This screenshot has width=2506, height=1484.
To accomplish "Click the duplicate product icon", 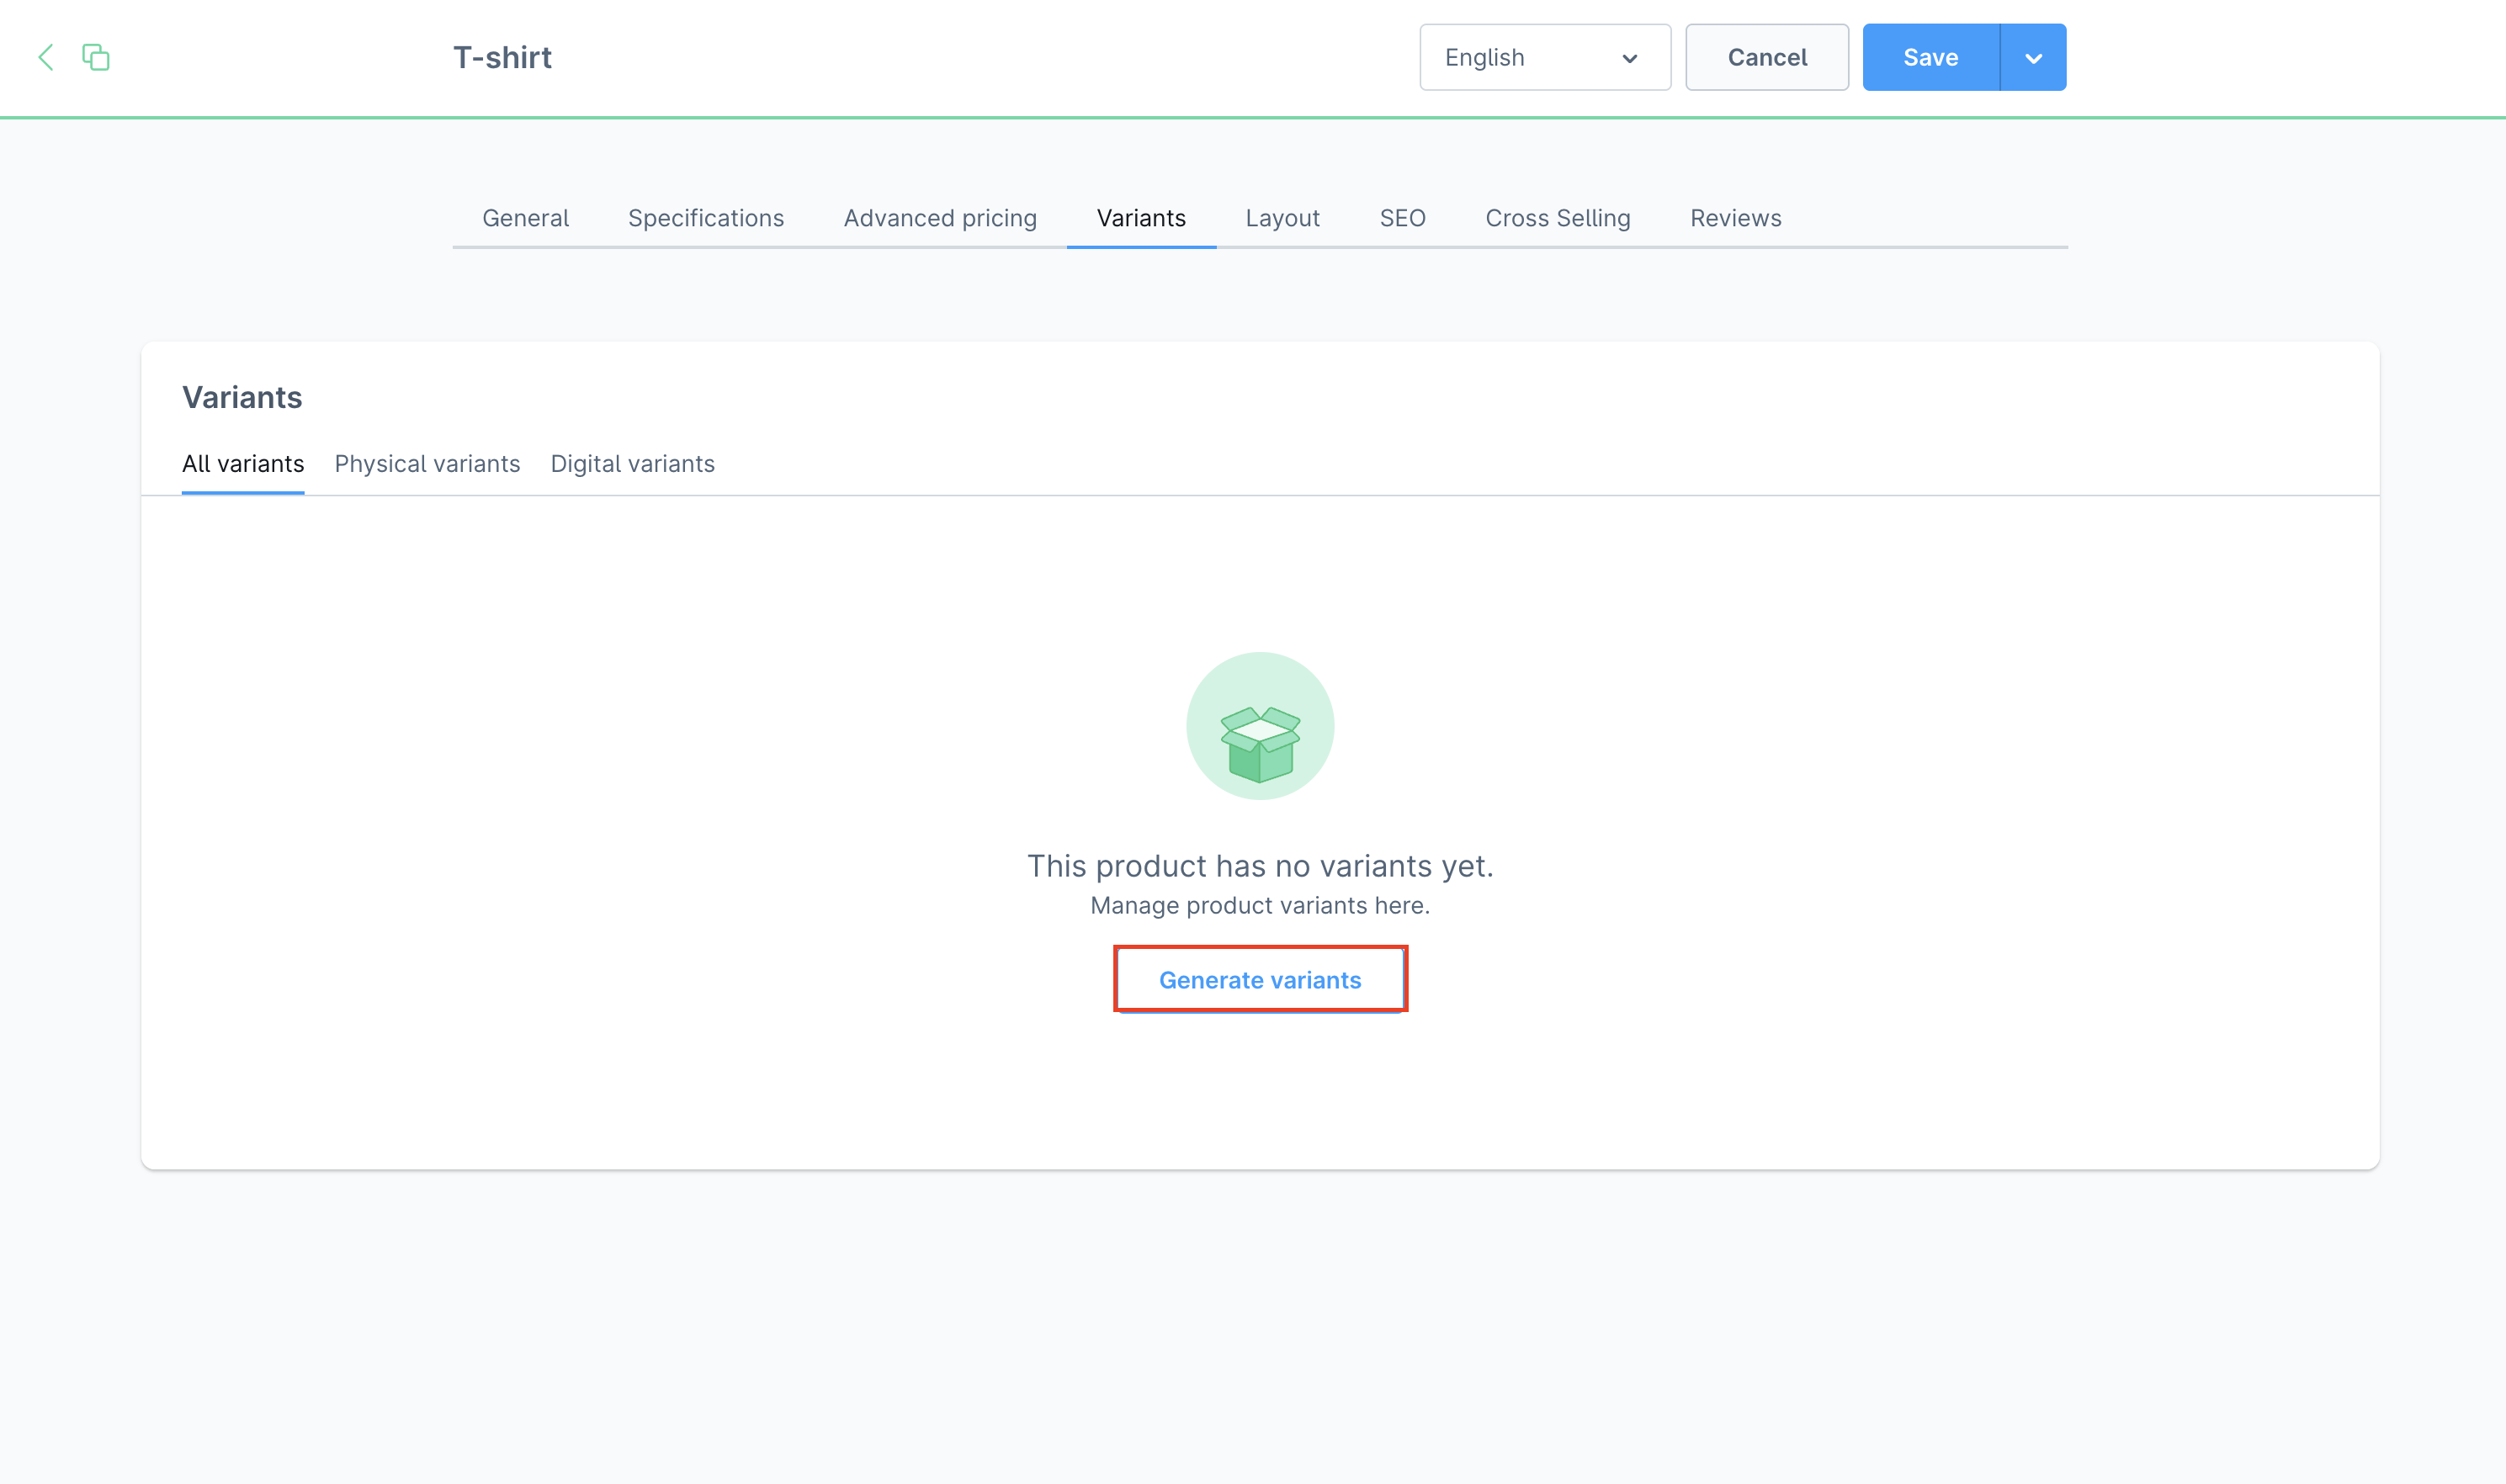I will tap(96, 57).
